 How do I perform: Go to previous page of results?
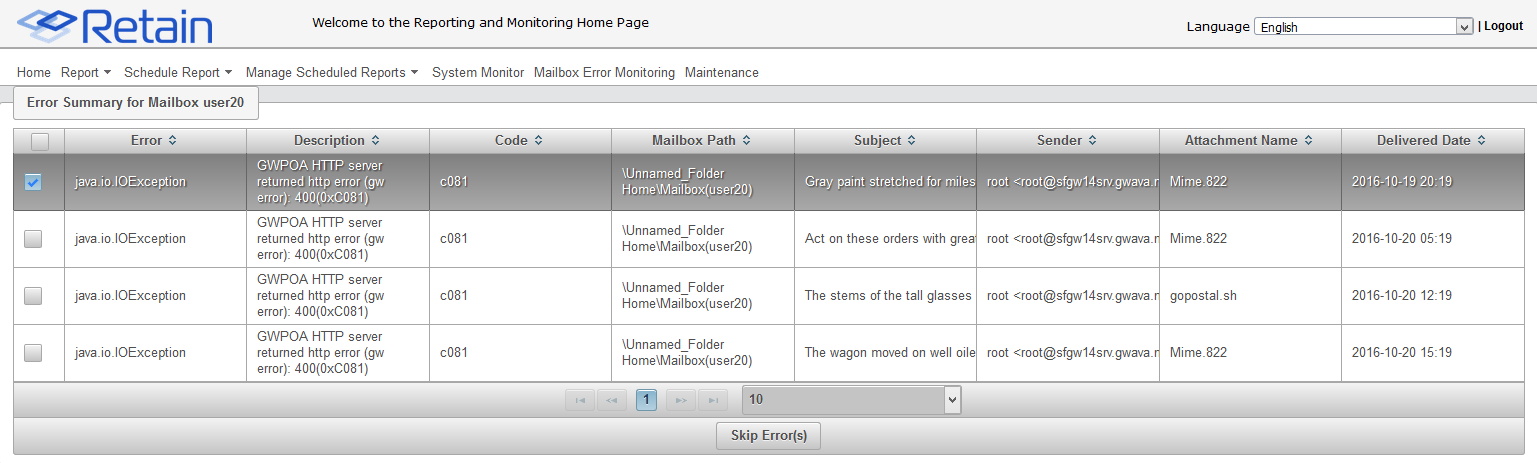(612, 401)
